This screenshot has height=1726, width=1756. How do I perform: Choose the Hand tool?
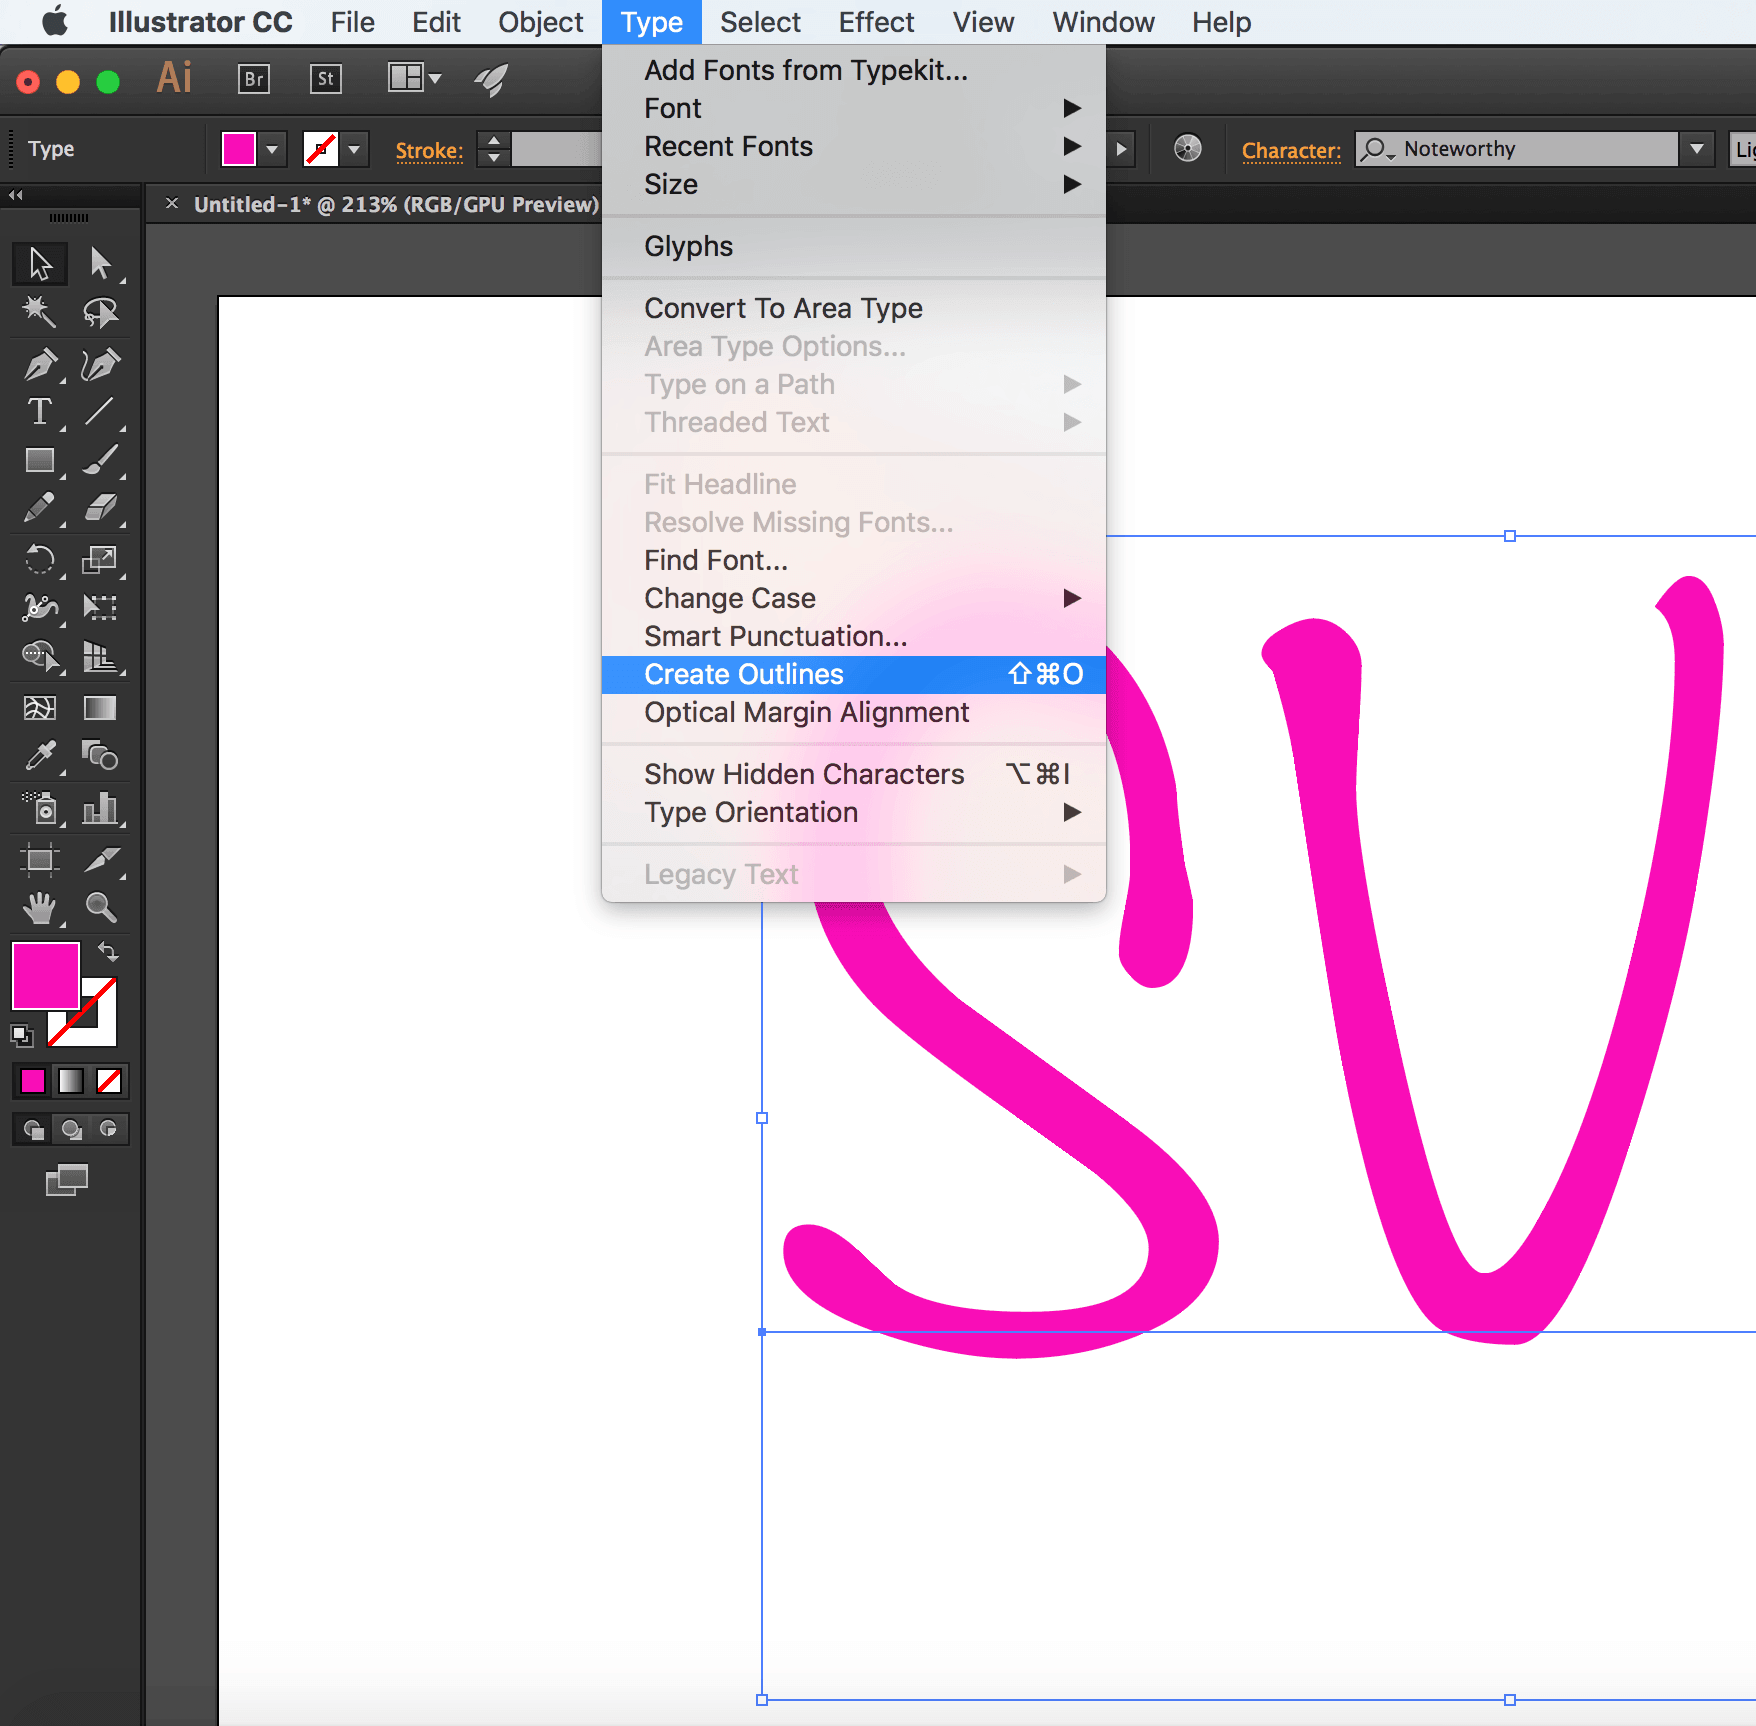pyautogui.click(x=40, y=907)
